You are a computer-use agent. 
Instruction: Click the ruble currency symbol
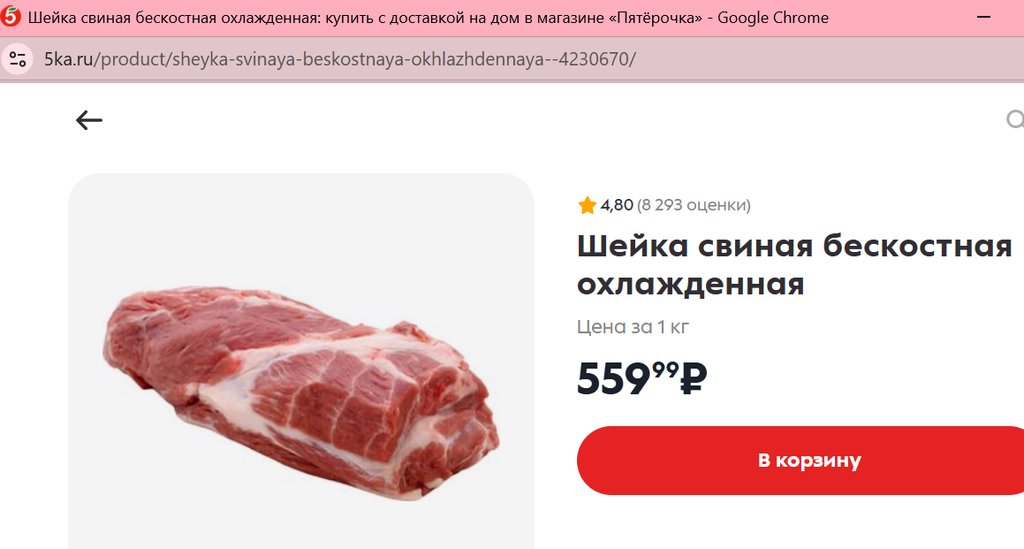pos(693,380)
